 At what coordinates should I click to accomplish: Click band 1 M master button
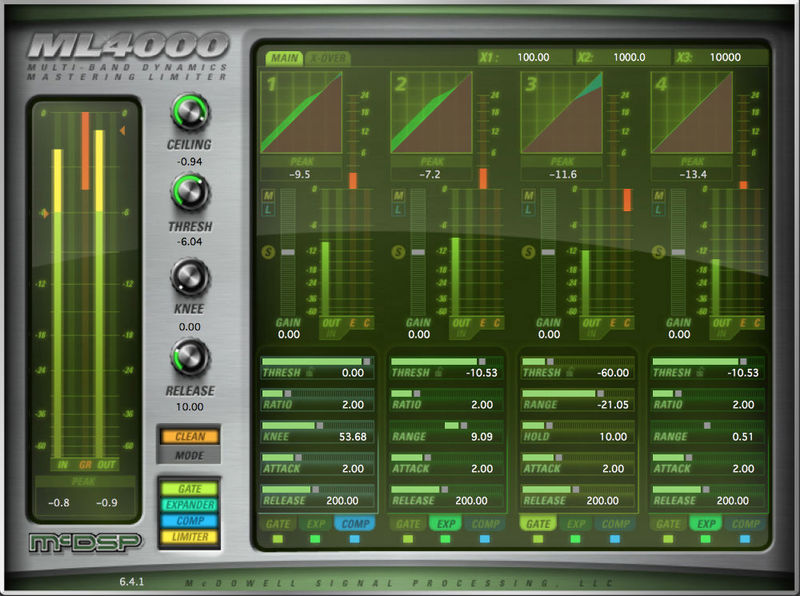coord(268,195)
